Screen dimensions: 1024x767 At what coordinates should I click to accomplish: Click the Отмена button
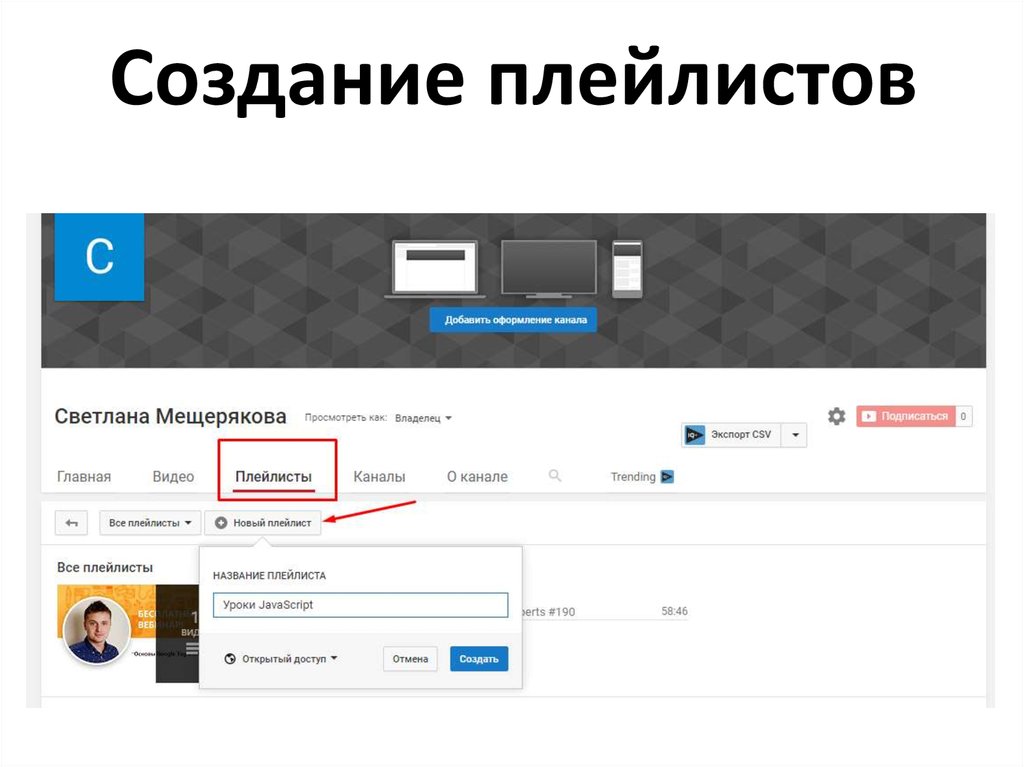pyautogui.click(x=410, y=659)
